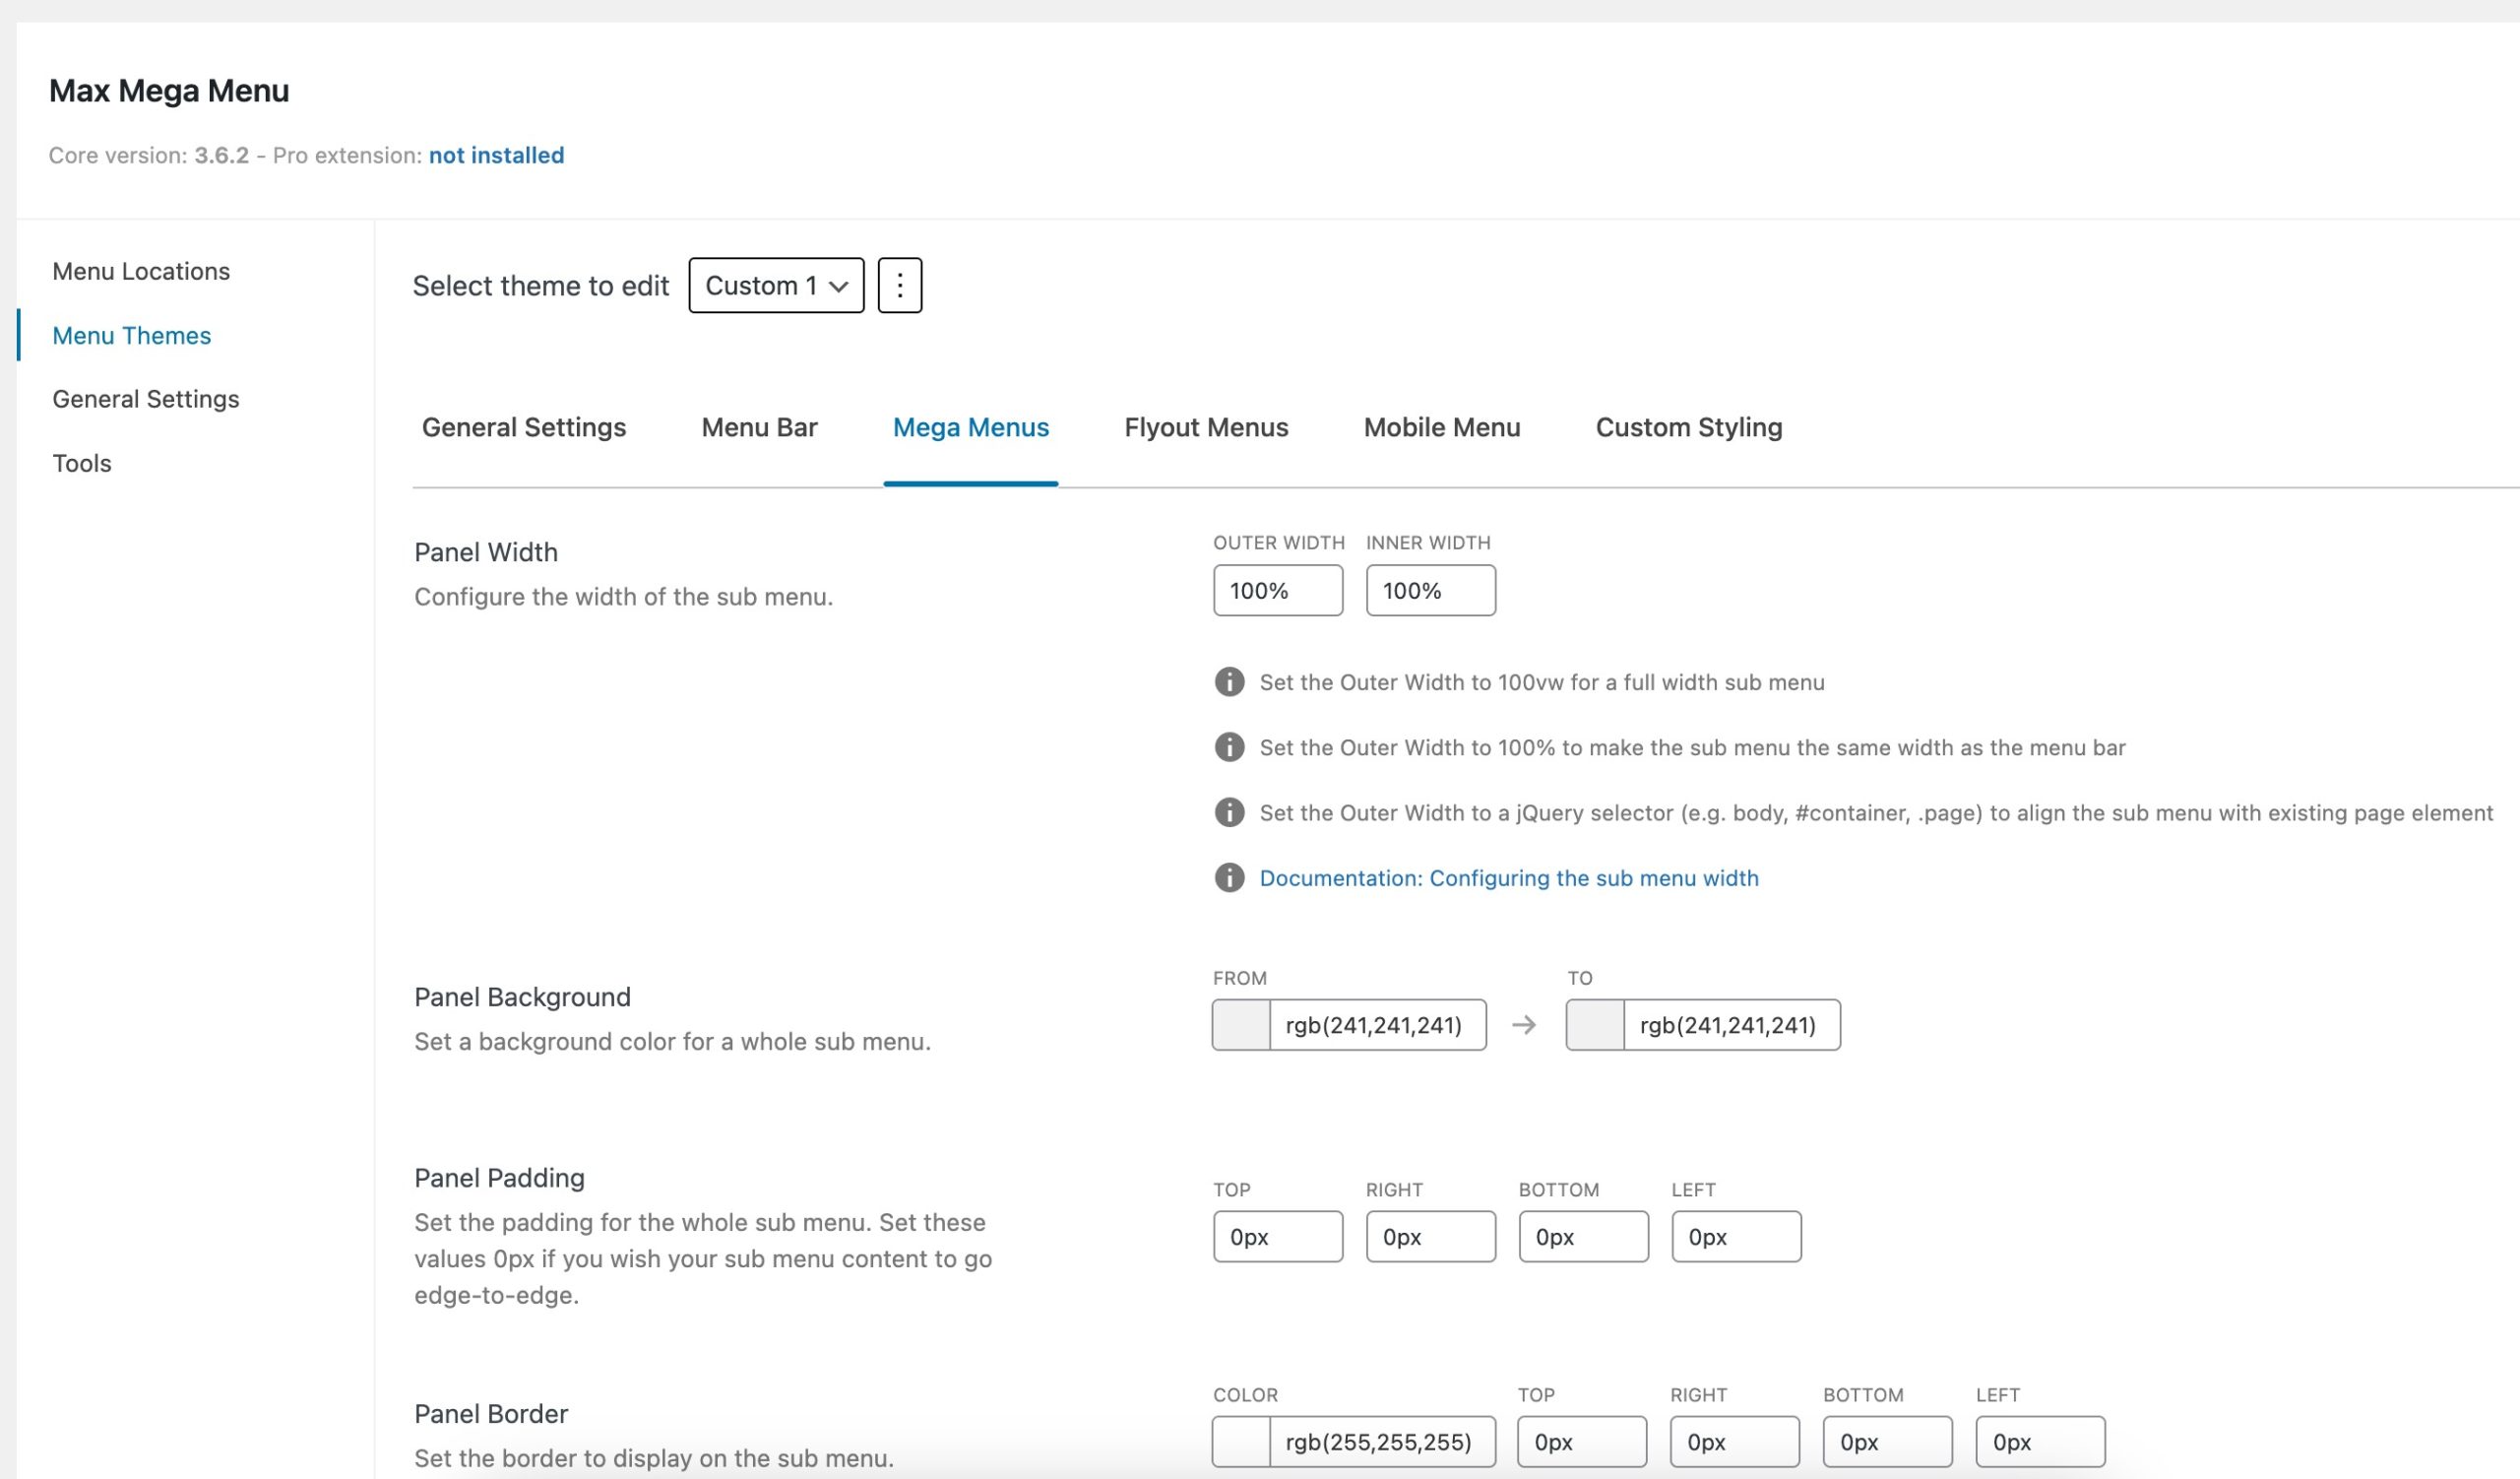This screenshot has width=2520, height=1479.
Task: Click info icon beside Documentation link
Action: (x=1229, y=877)
